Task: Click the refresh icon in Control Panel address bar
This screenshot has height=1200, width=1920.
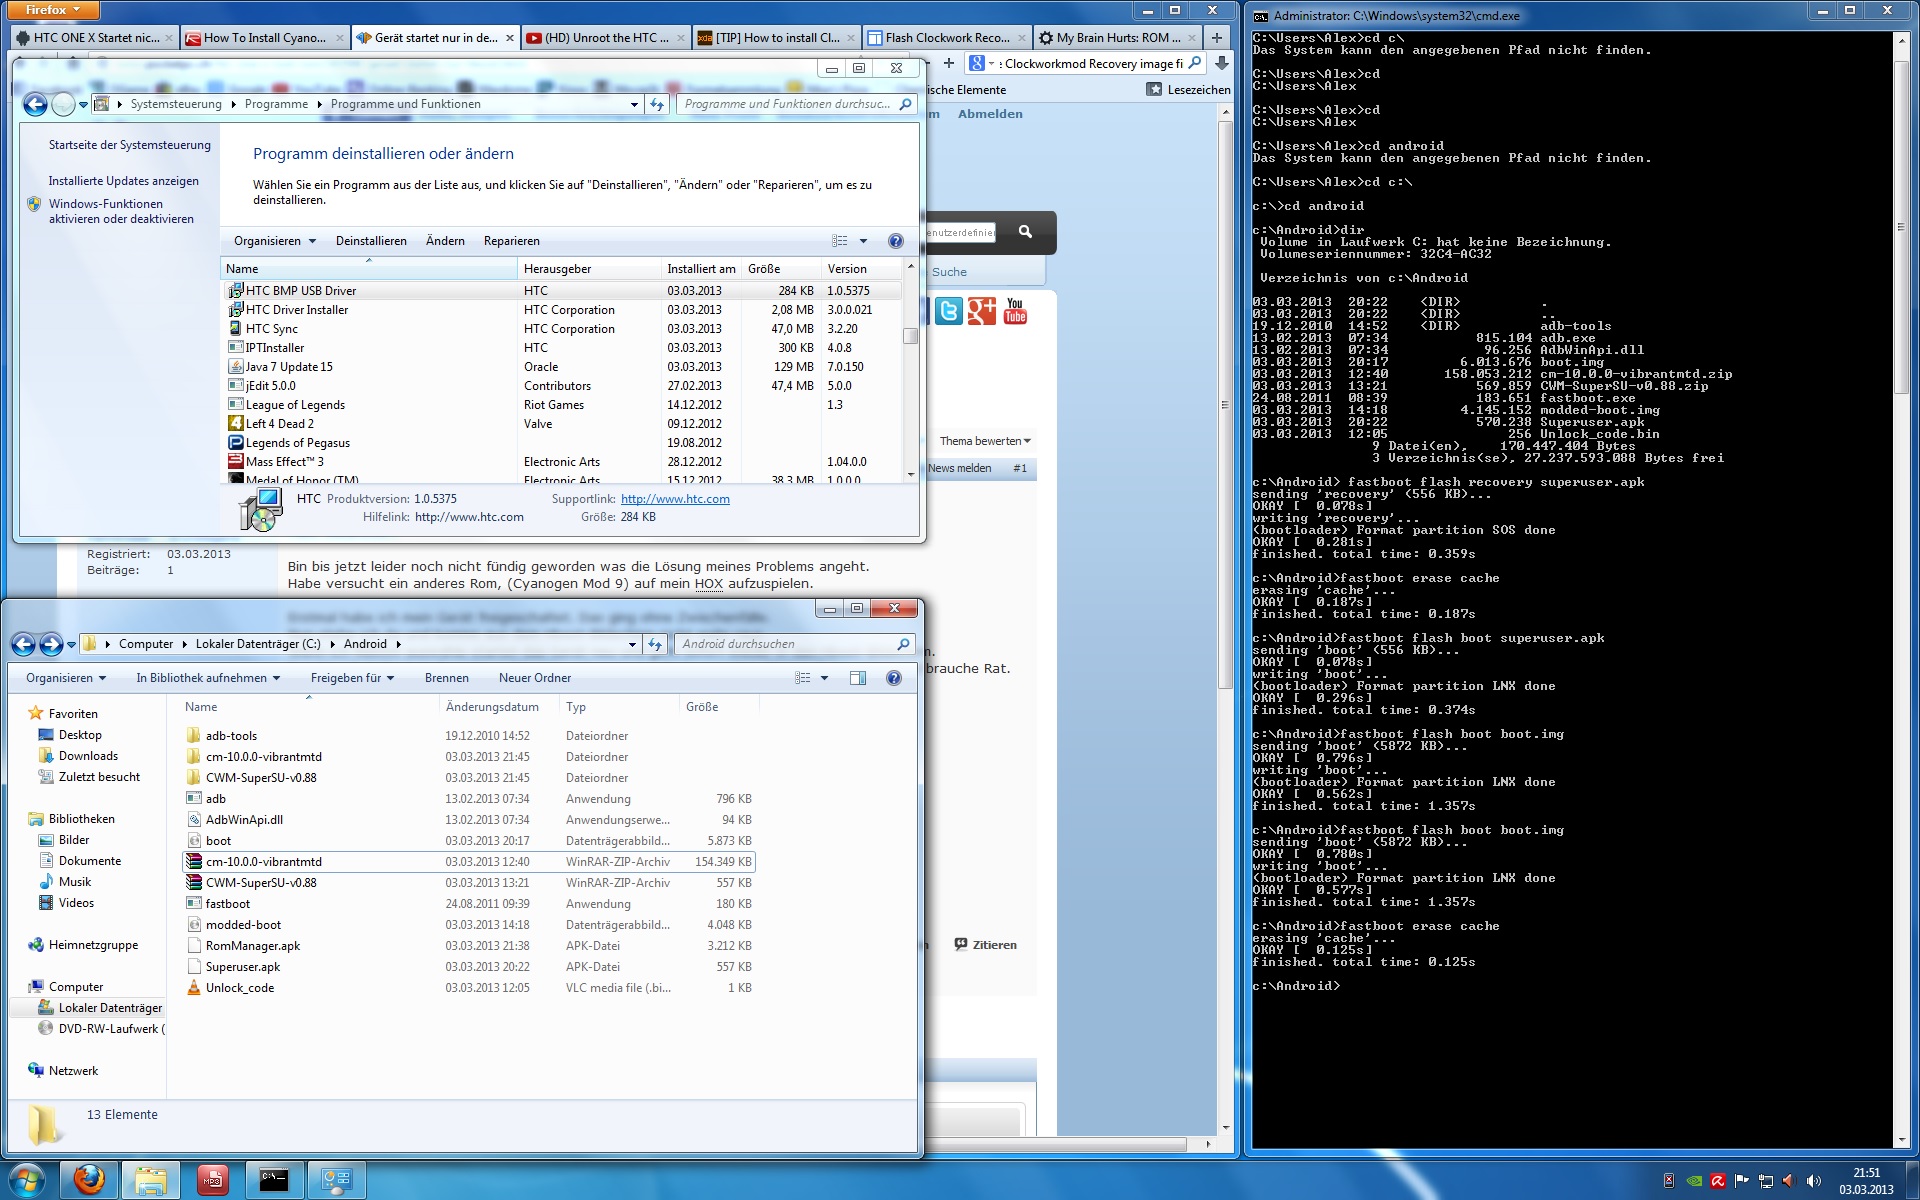Action: tap(657, 104)
